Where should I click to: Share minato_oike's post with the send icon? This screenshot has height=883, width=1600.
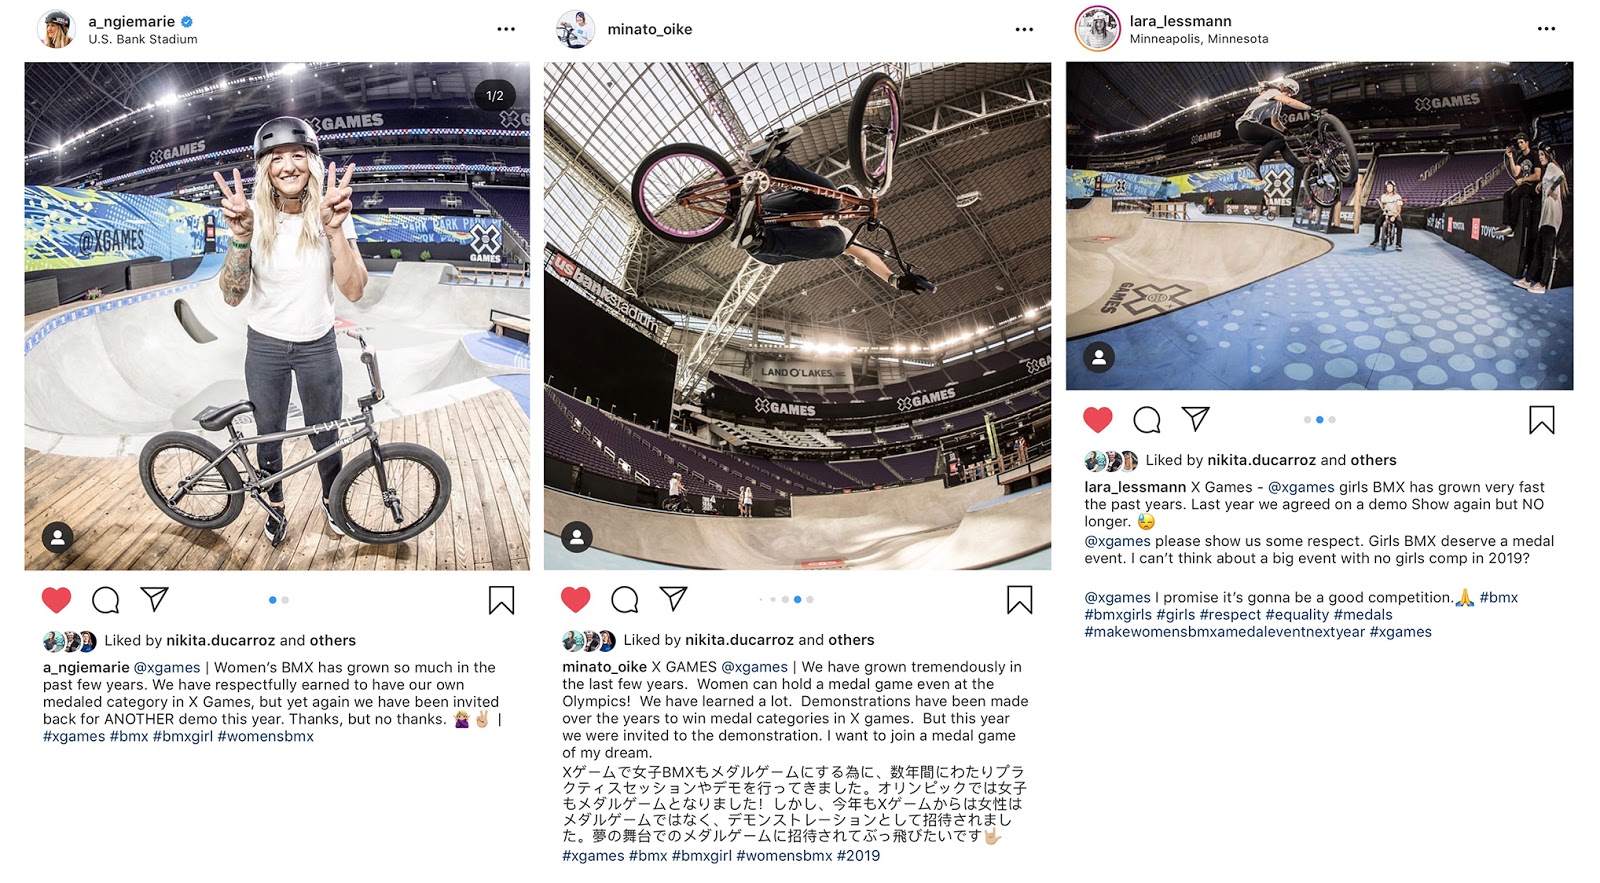click(674, 599)
